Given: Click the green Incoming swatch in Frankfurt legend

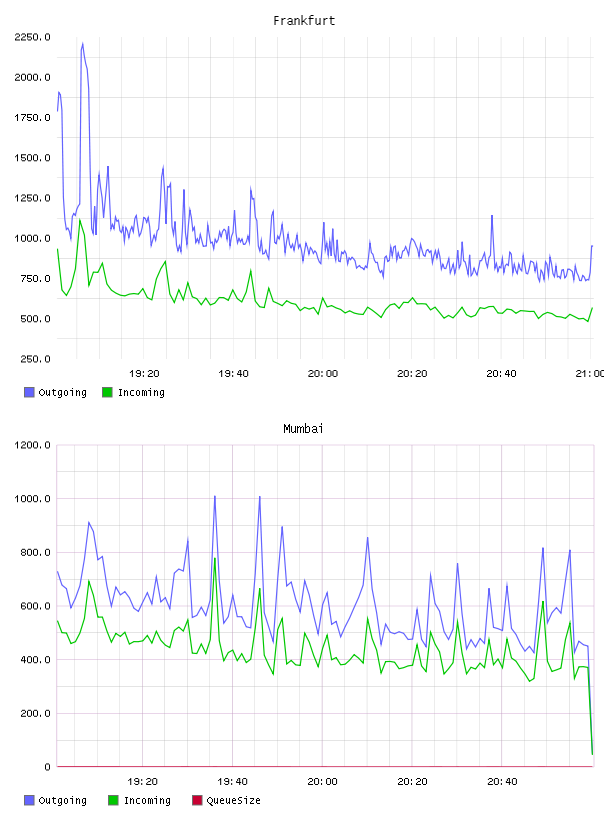Looking at the screenshot, I should coord(107,392).
